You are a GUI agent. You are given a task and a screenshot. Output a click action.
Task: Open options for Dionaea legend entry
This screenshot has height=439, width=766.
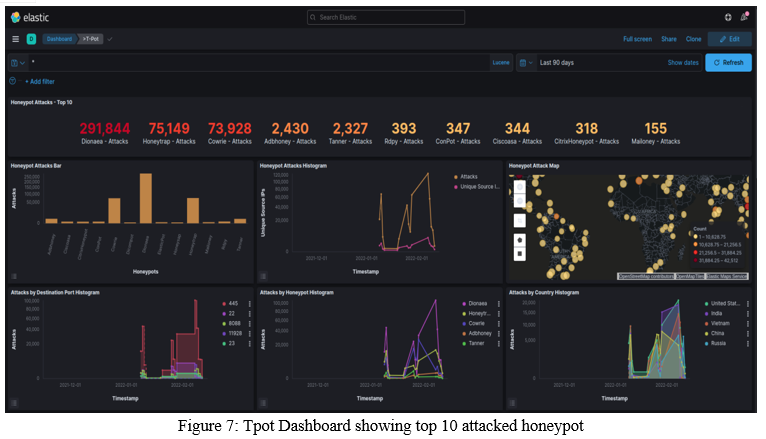click(x=499, y=304)
